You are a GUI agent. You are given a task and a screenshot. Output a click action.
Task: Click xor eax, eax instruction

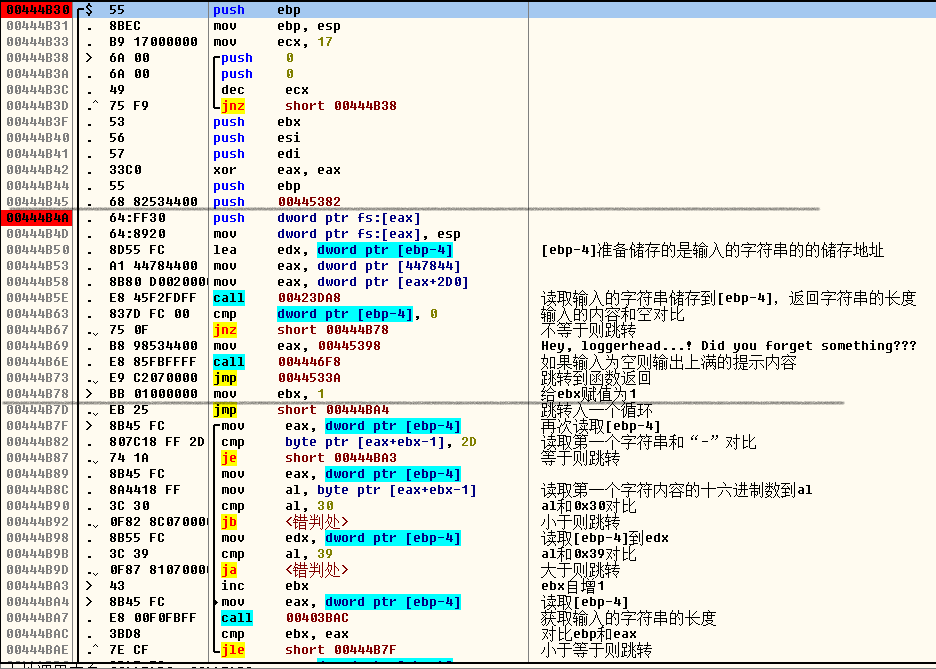tap(276, 170)
